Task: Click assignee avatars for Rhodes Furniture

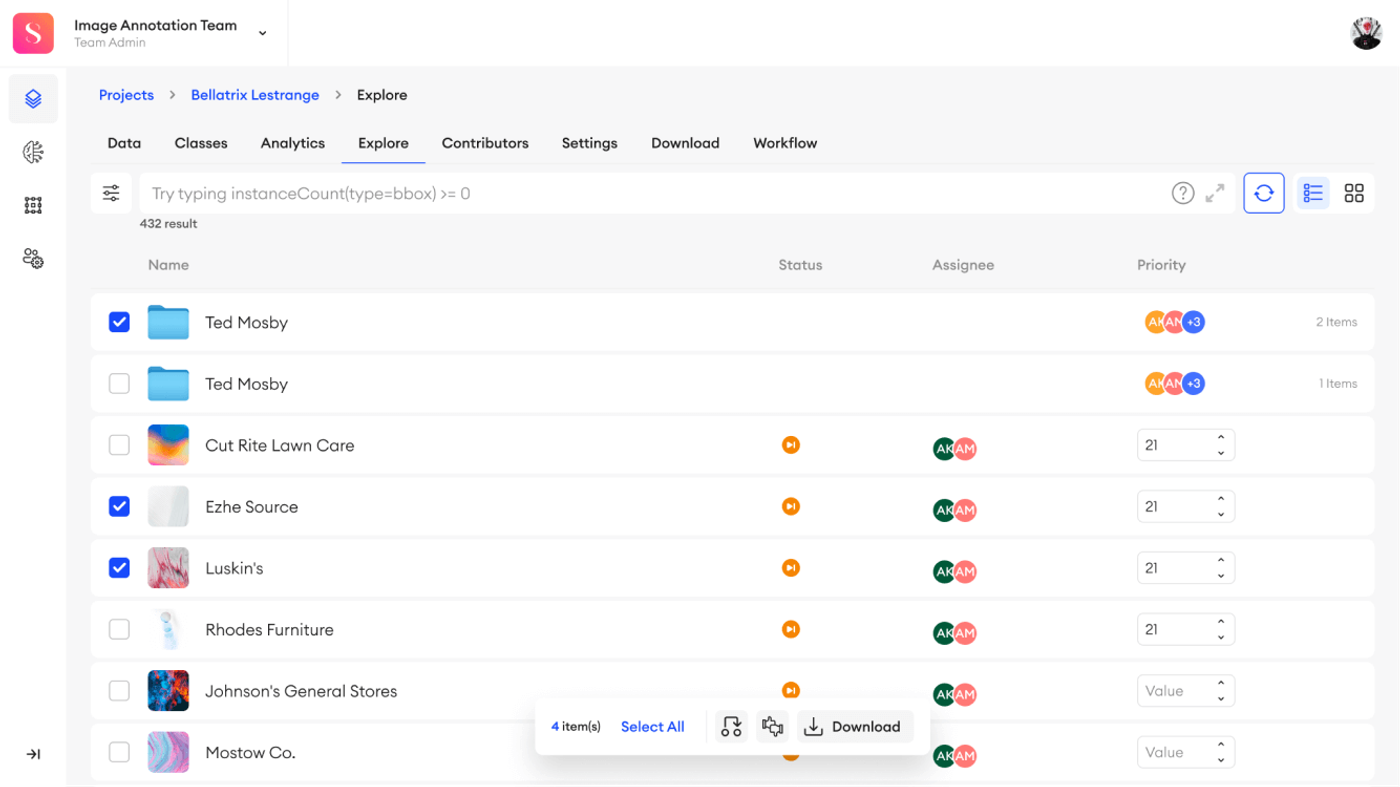Action: click(x=954, y=633)
